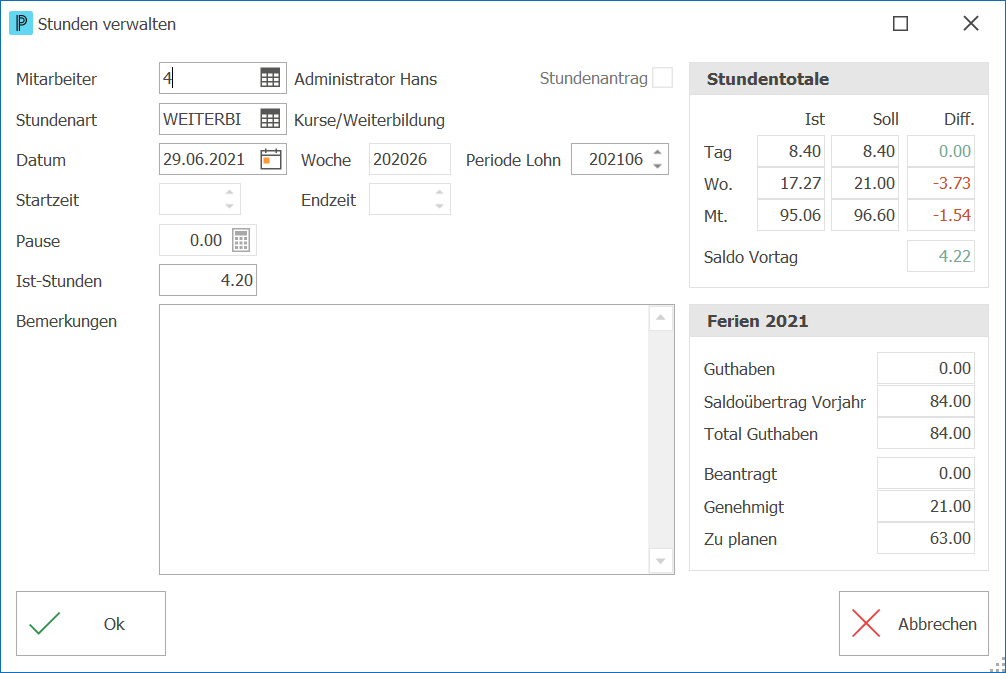Toggle the Stundenantrag checkbox

[662, 78]
